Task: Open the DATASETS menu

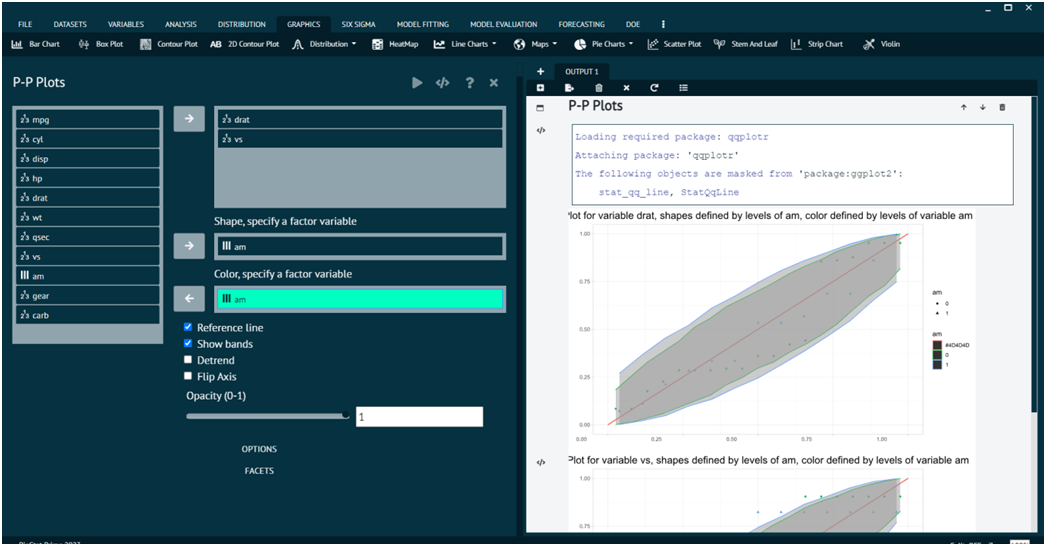Action: pyautogui.click(x=70, y=24)
